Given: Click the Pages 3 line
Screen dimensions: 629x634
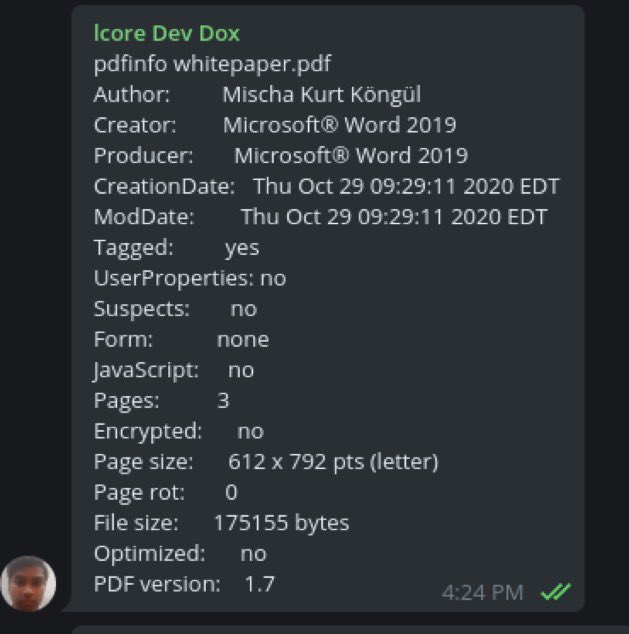Looking at the screenshot, I should [161, 401].
